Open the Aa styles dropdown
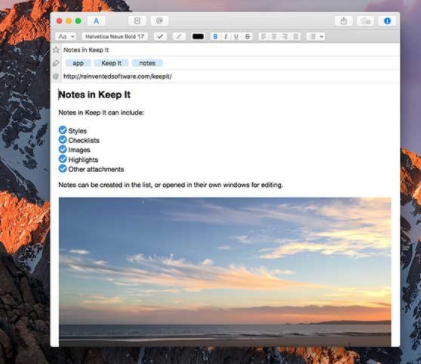The image size is (421, 364). point(66,37)
